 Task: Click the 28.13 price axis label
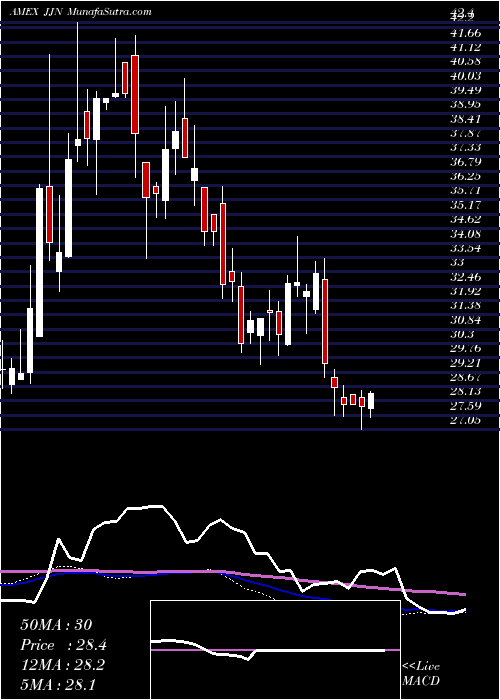pos(466,392)
